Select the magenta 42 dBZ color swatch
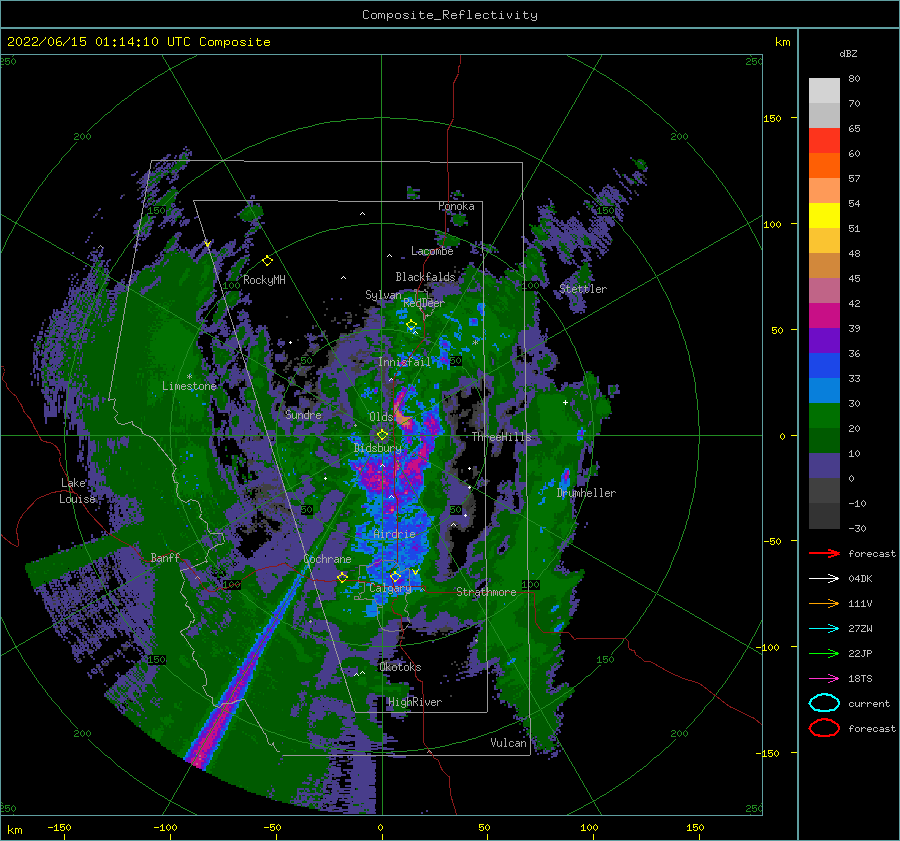 point(824,315)
